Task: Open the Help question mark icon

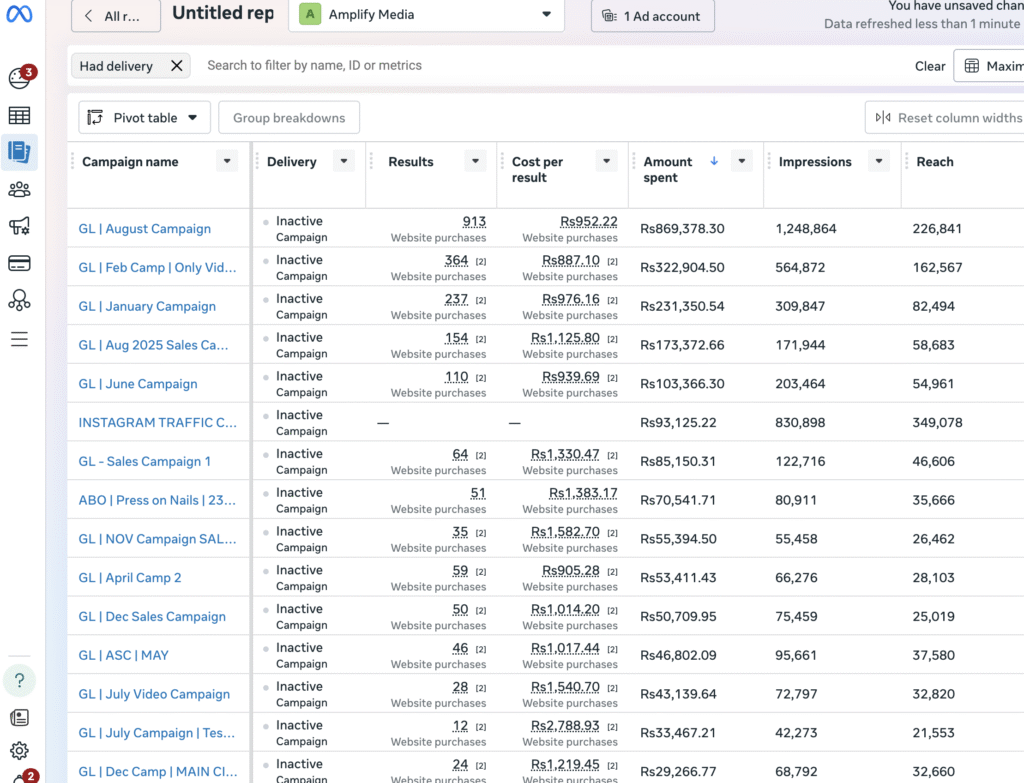Action: [19, 681]
